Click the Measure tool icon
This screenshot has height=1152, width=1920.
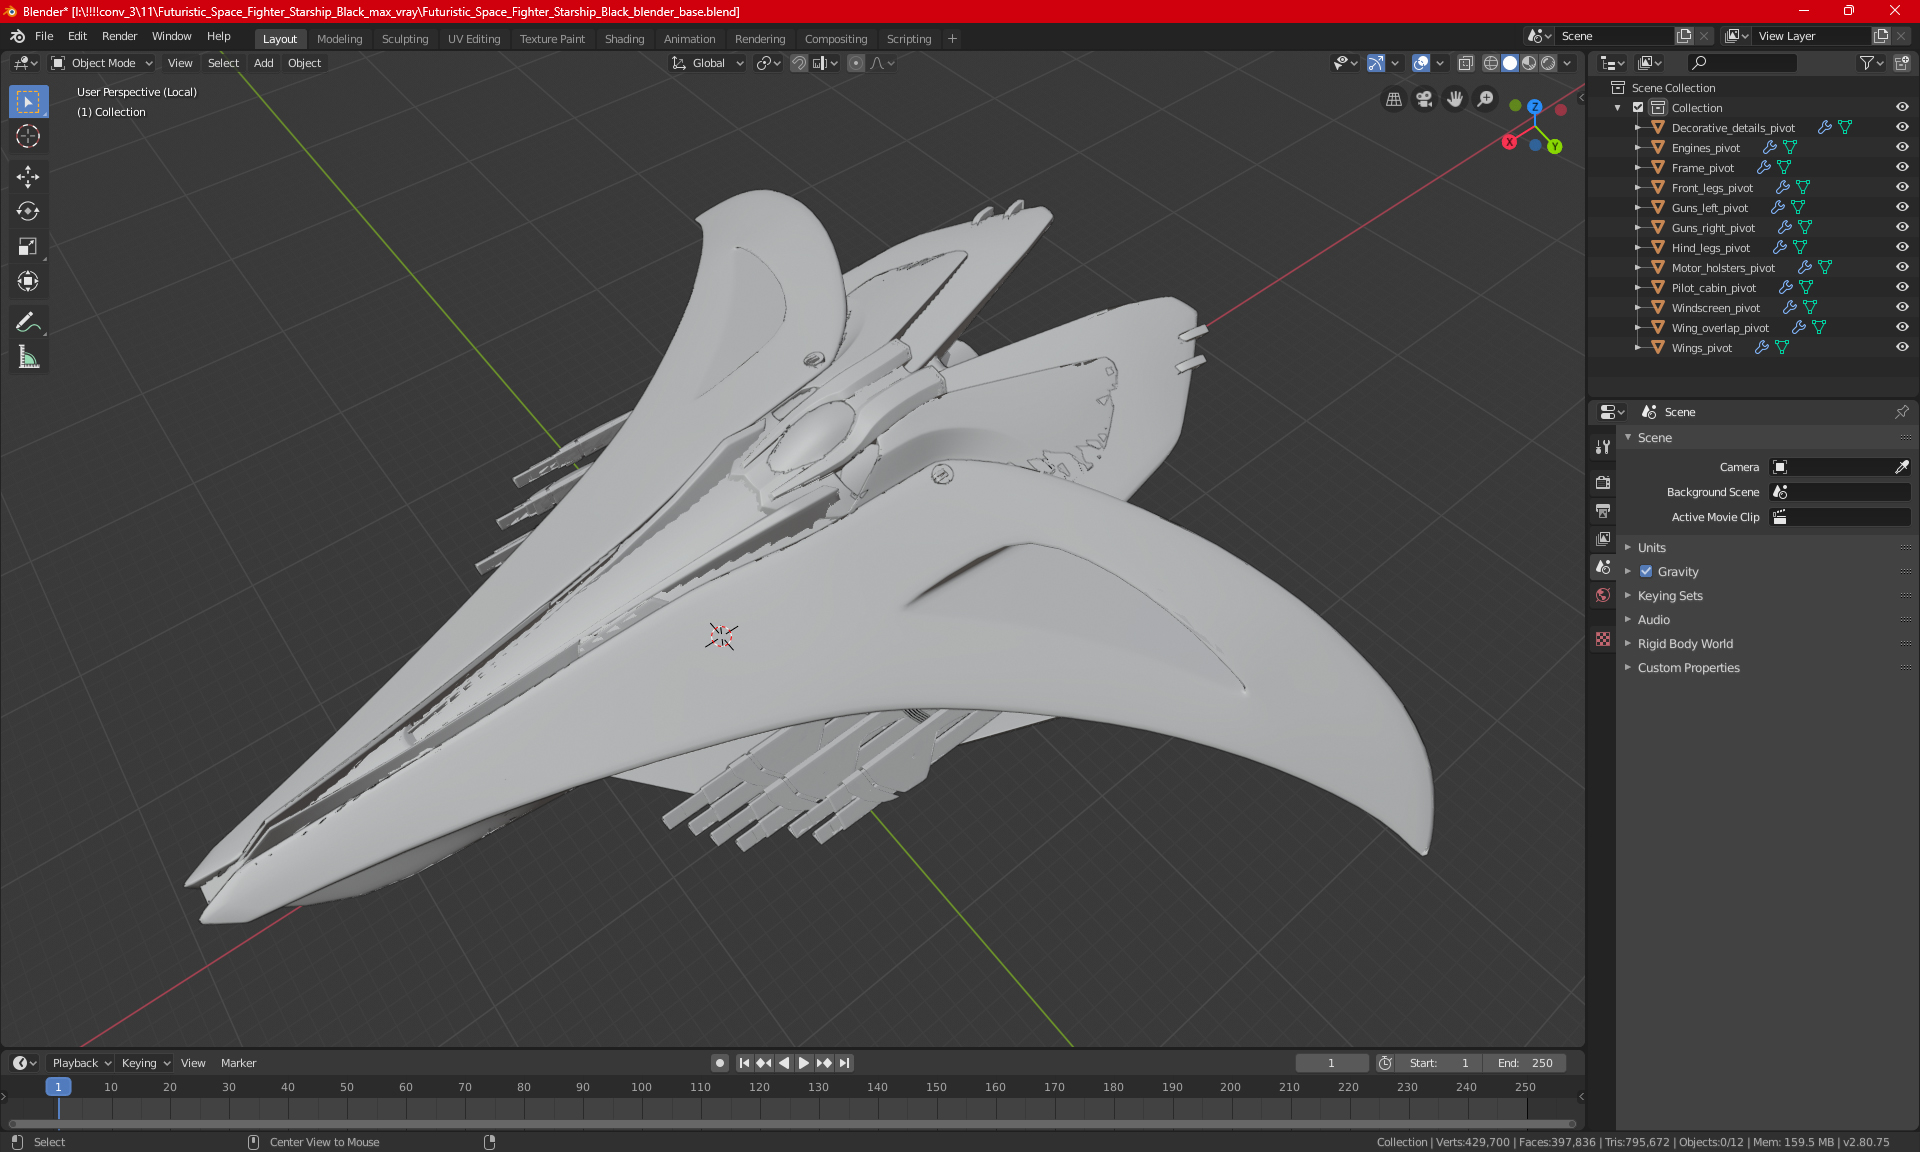[x=27, y=358]
